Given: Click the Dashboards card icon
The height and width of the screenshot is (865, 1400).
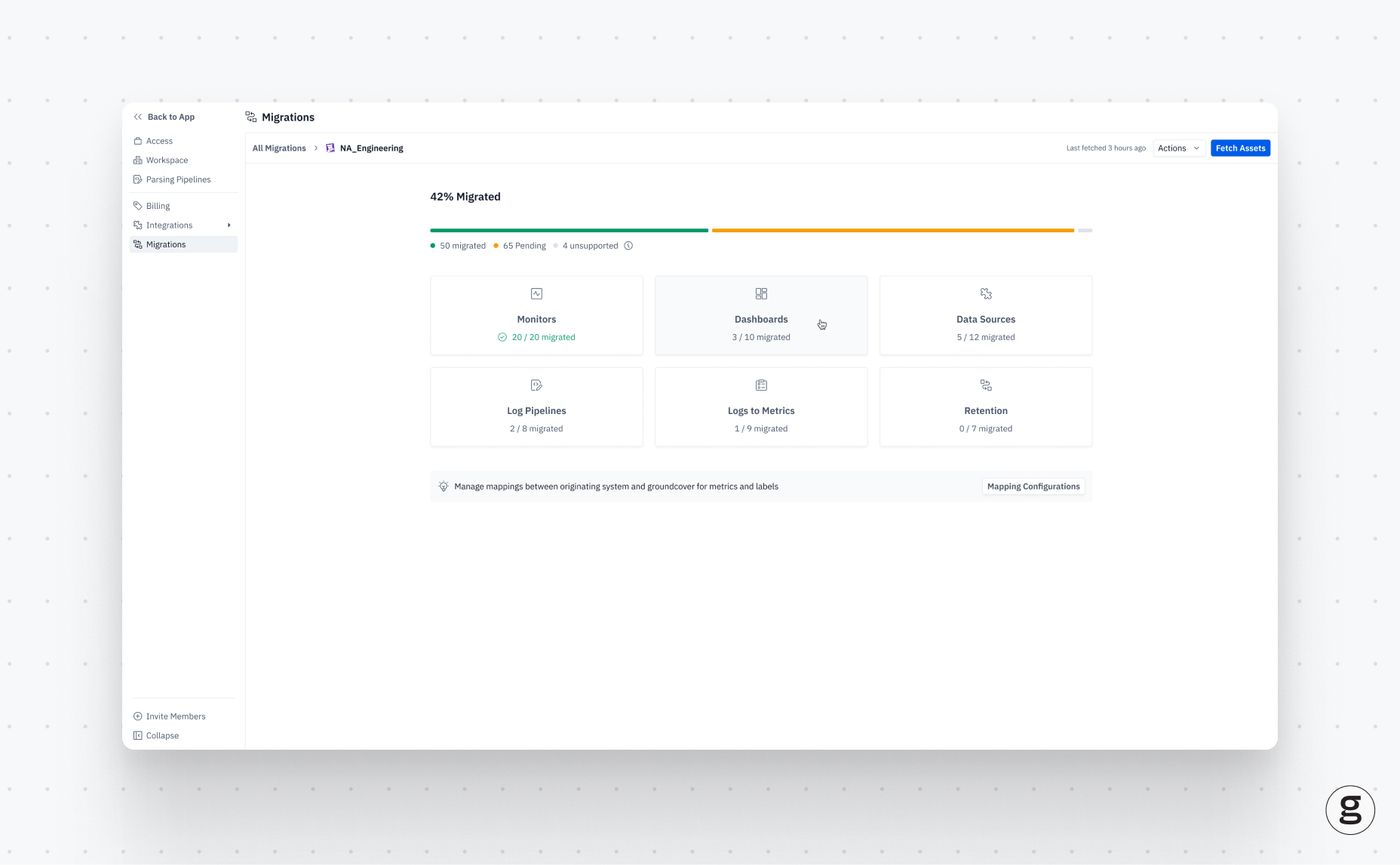Looking at the screenshot, I should tap(761, 294).
